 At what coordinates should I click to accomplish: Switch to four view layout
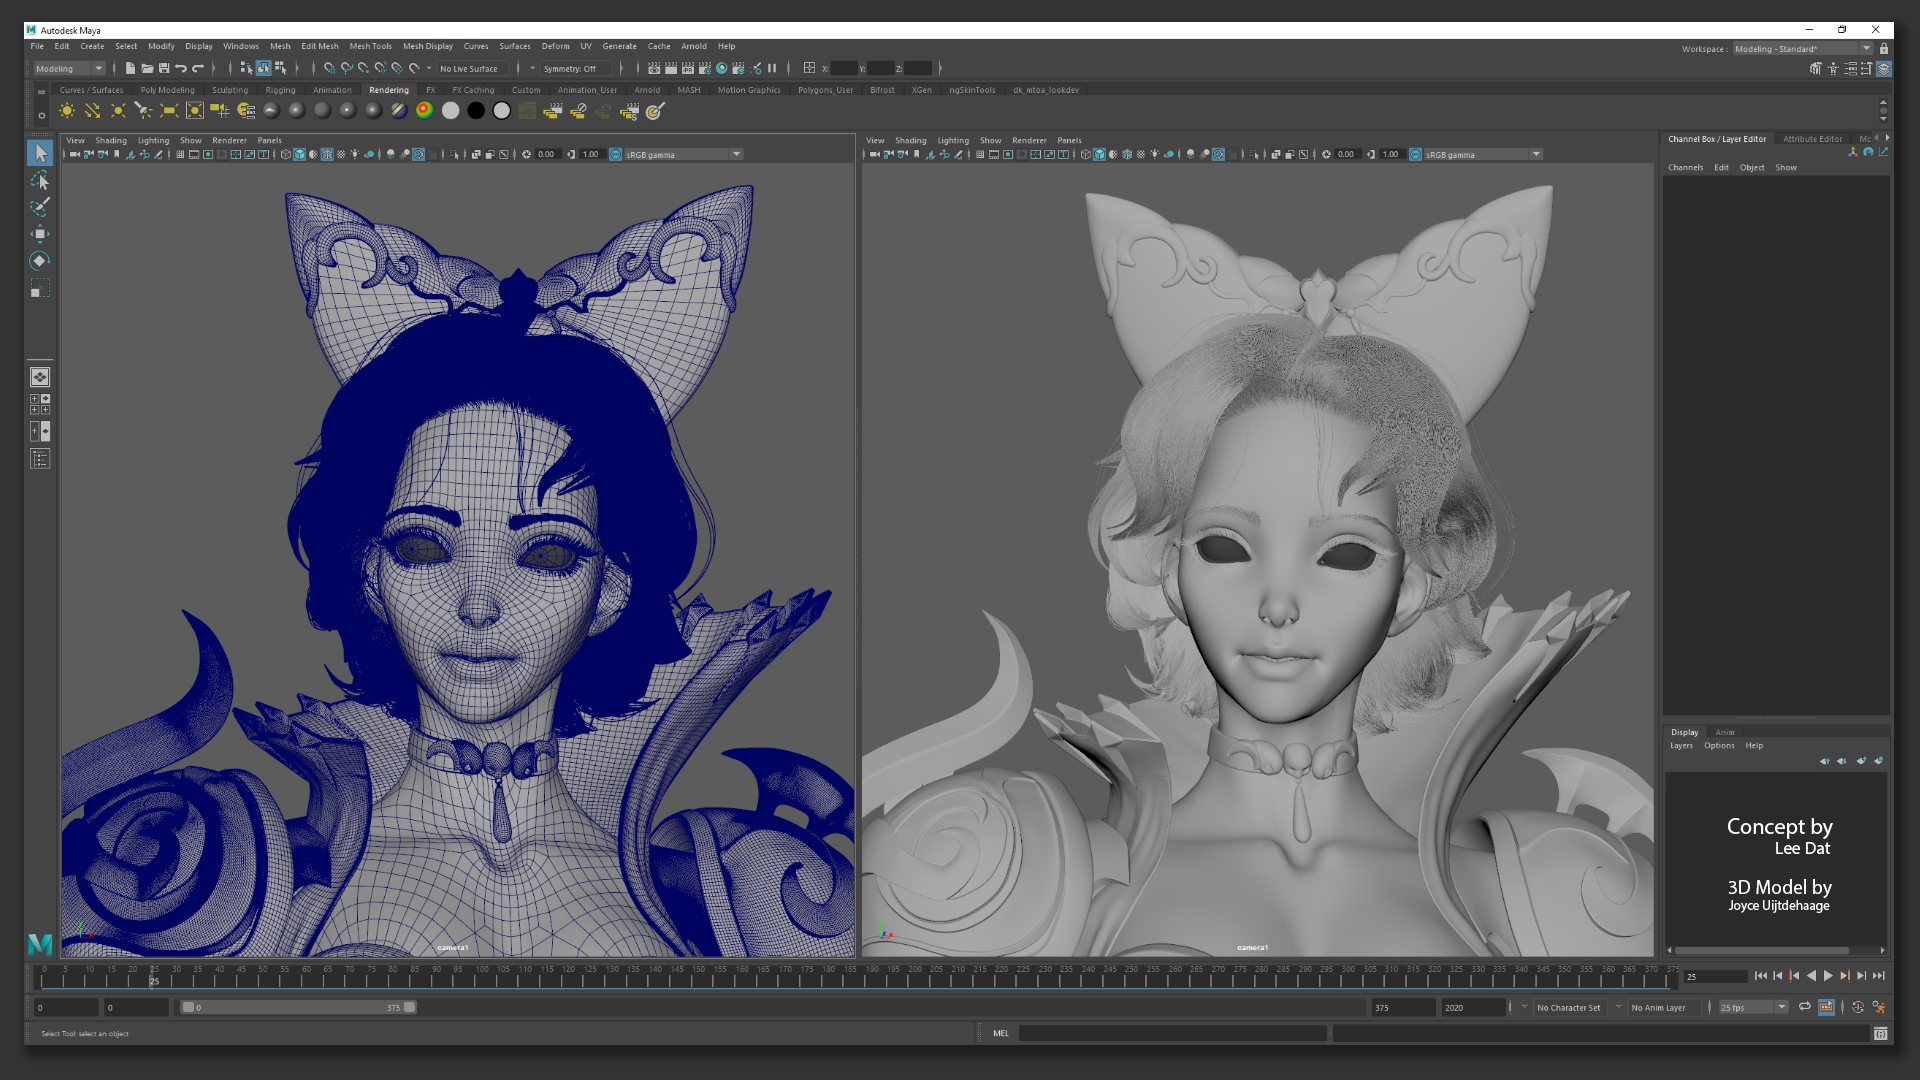pyautogui.click(x=40, y=404)
